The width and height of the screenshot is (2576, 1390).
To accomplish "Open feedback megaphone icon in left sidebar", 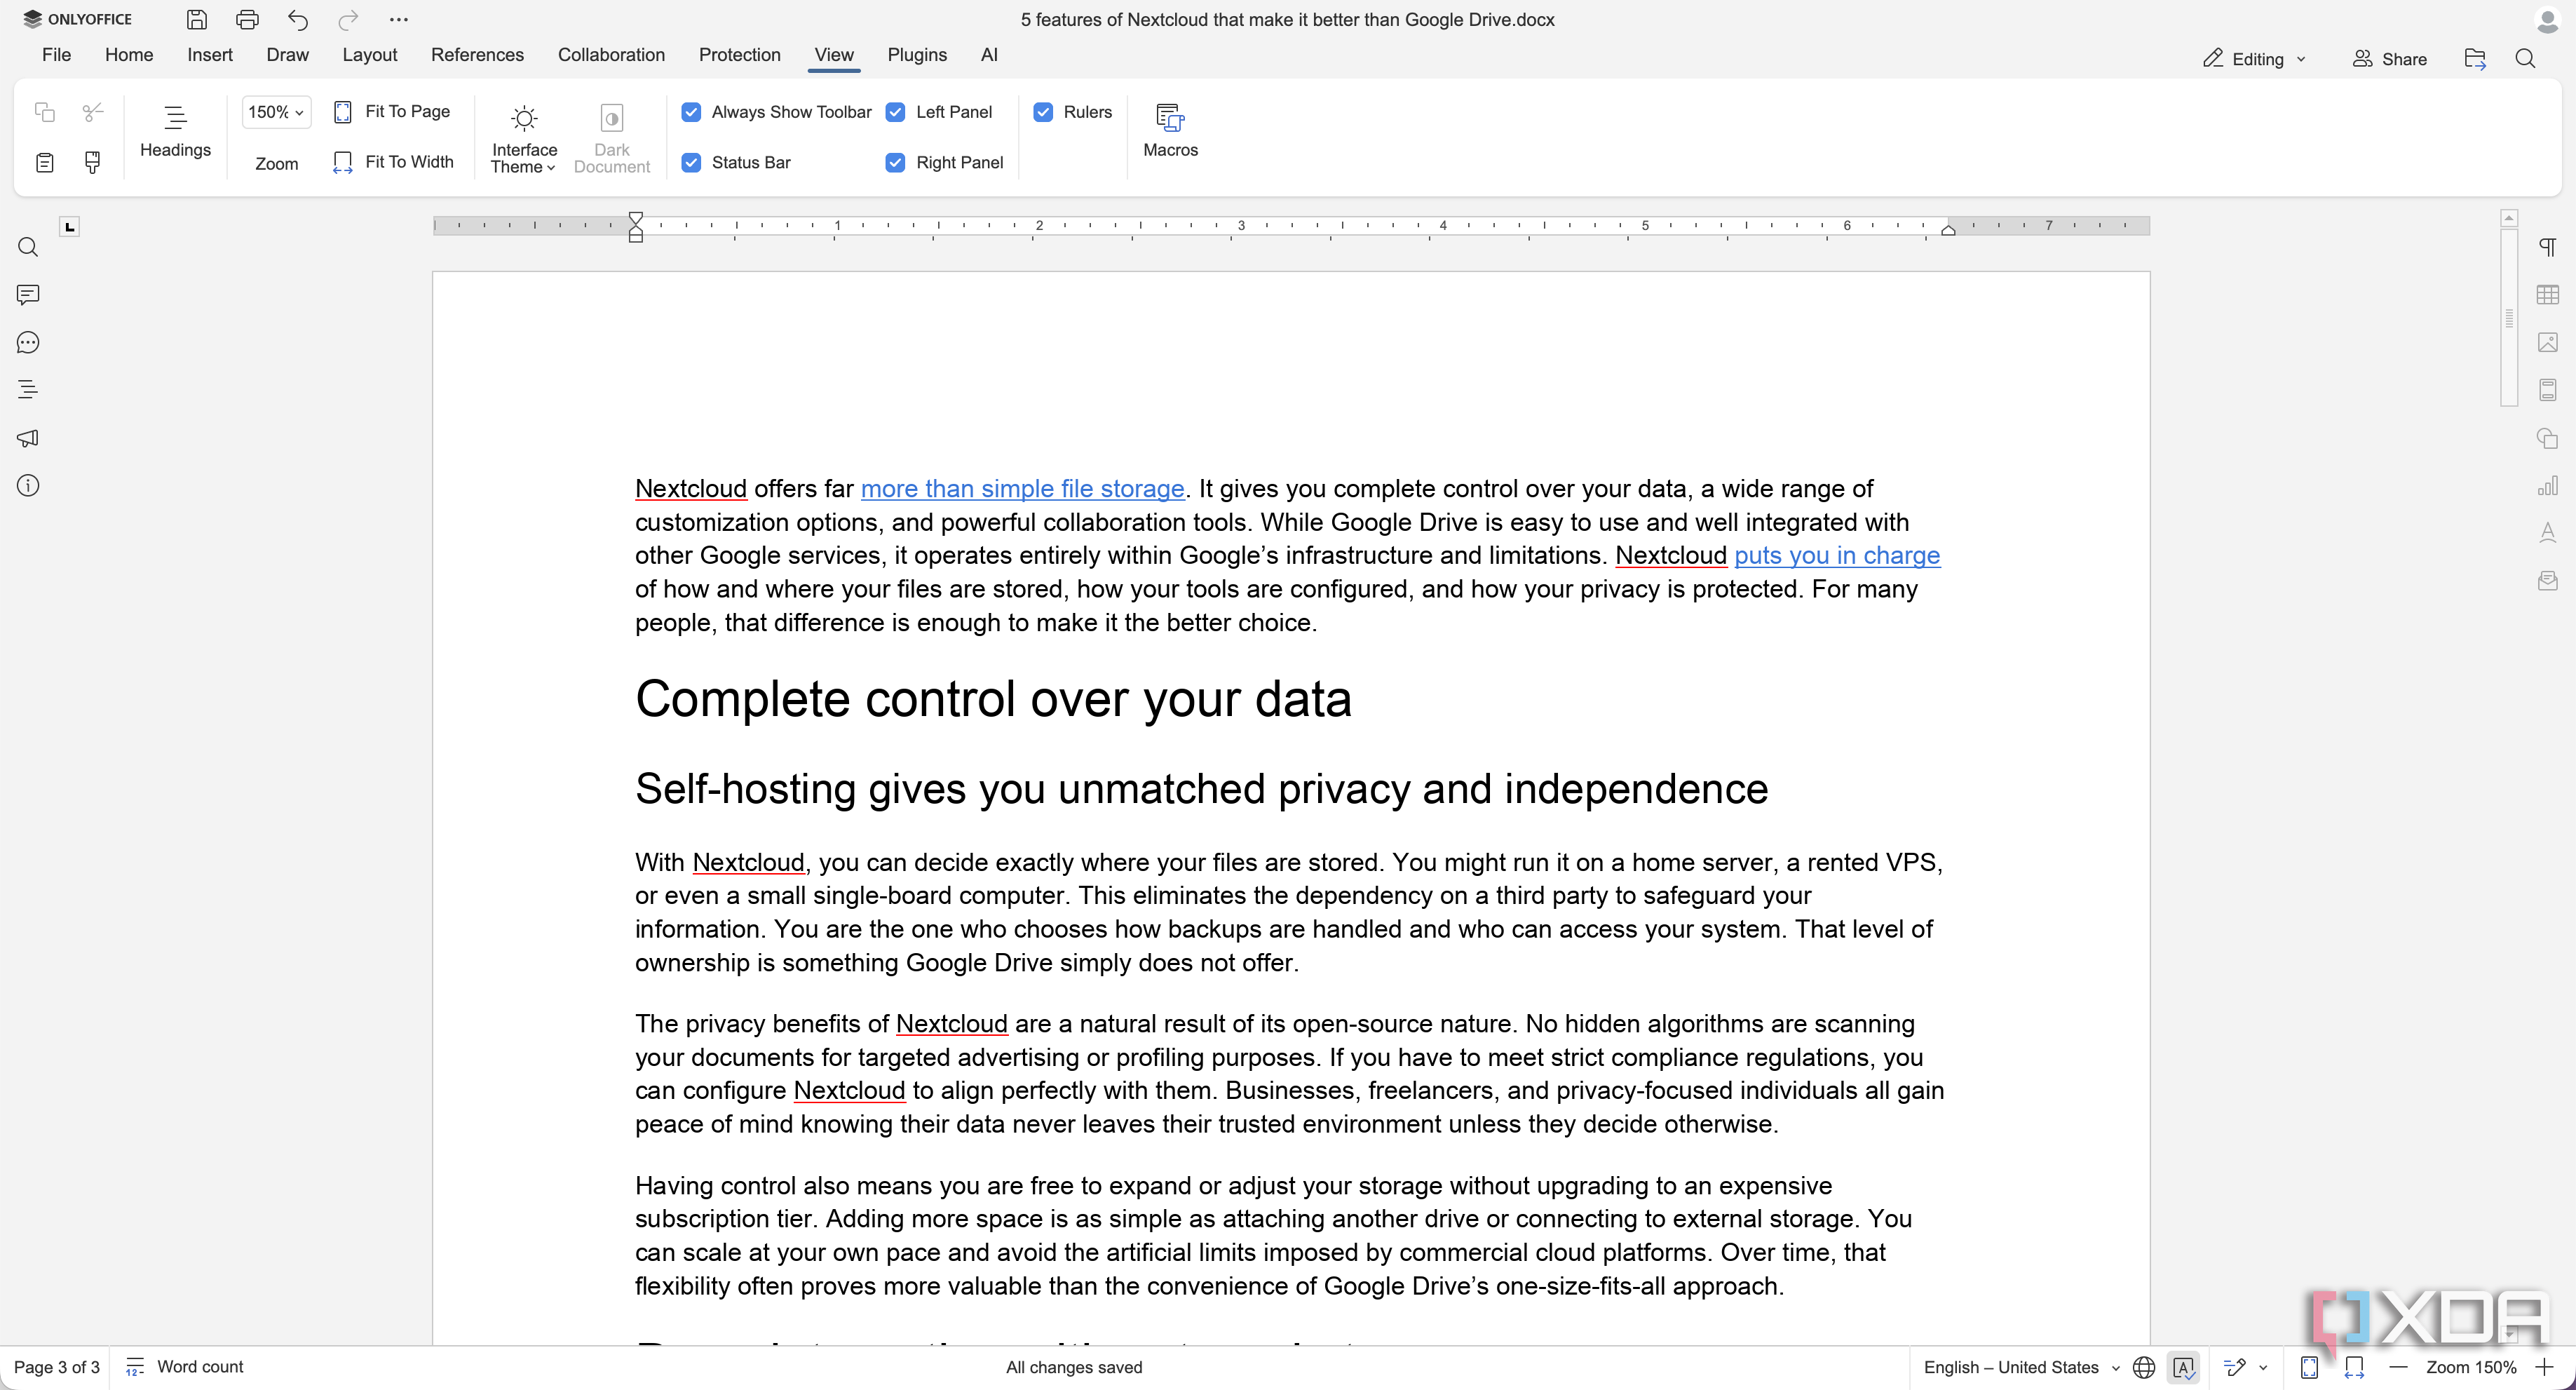I will [28, 438].
